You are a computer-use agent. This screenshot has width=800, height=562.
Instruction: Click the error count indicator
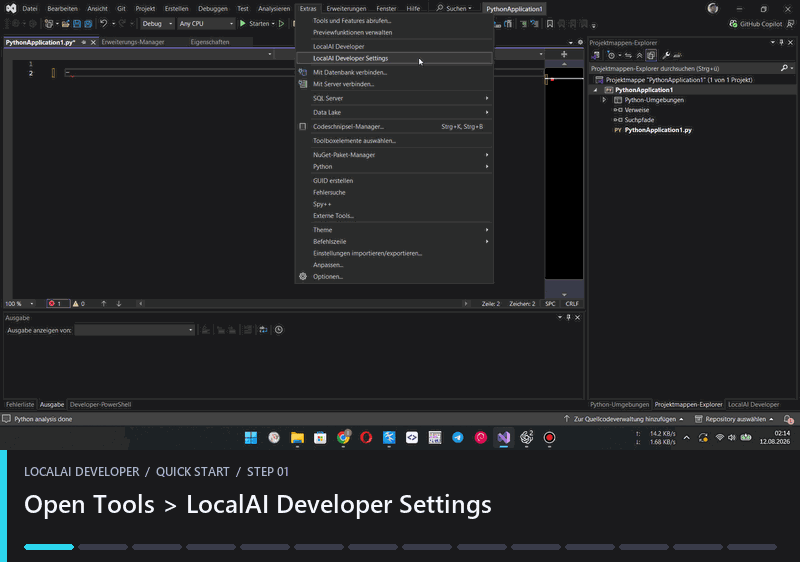58,304
